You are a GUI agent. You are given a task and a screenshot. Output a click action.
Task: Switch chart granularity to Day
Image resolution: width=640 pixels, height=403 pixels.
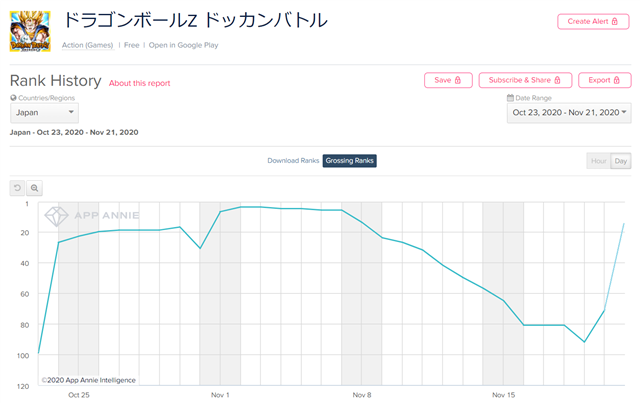[621, 161]
